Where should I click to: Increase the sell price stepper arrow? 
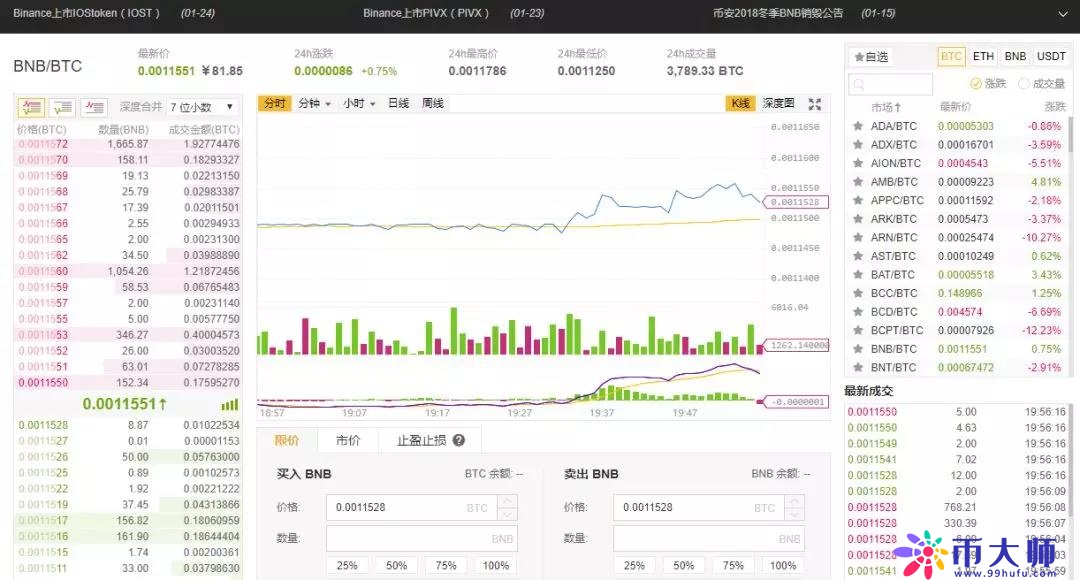(x=795, y=501)
